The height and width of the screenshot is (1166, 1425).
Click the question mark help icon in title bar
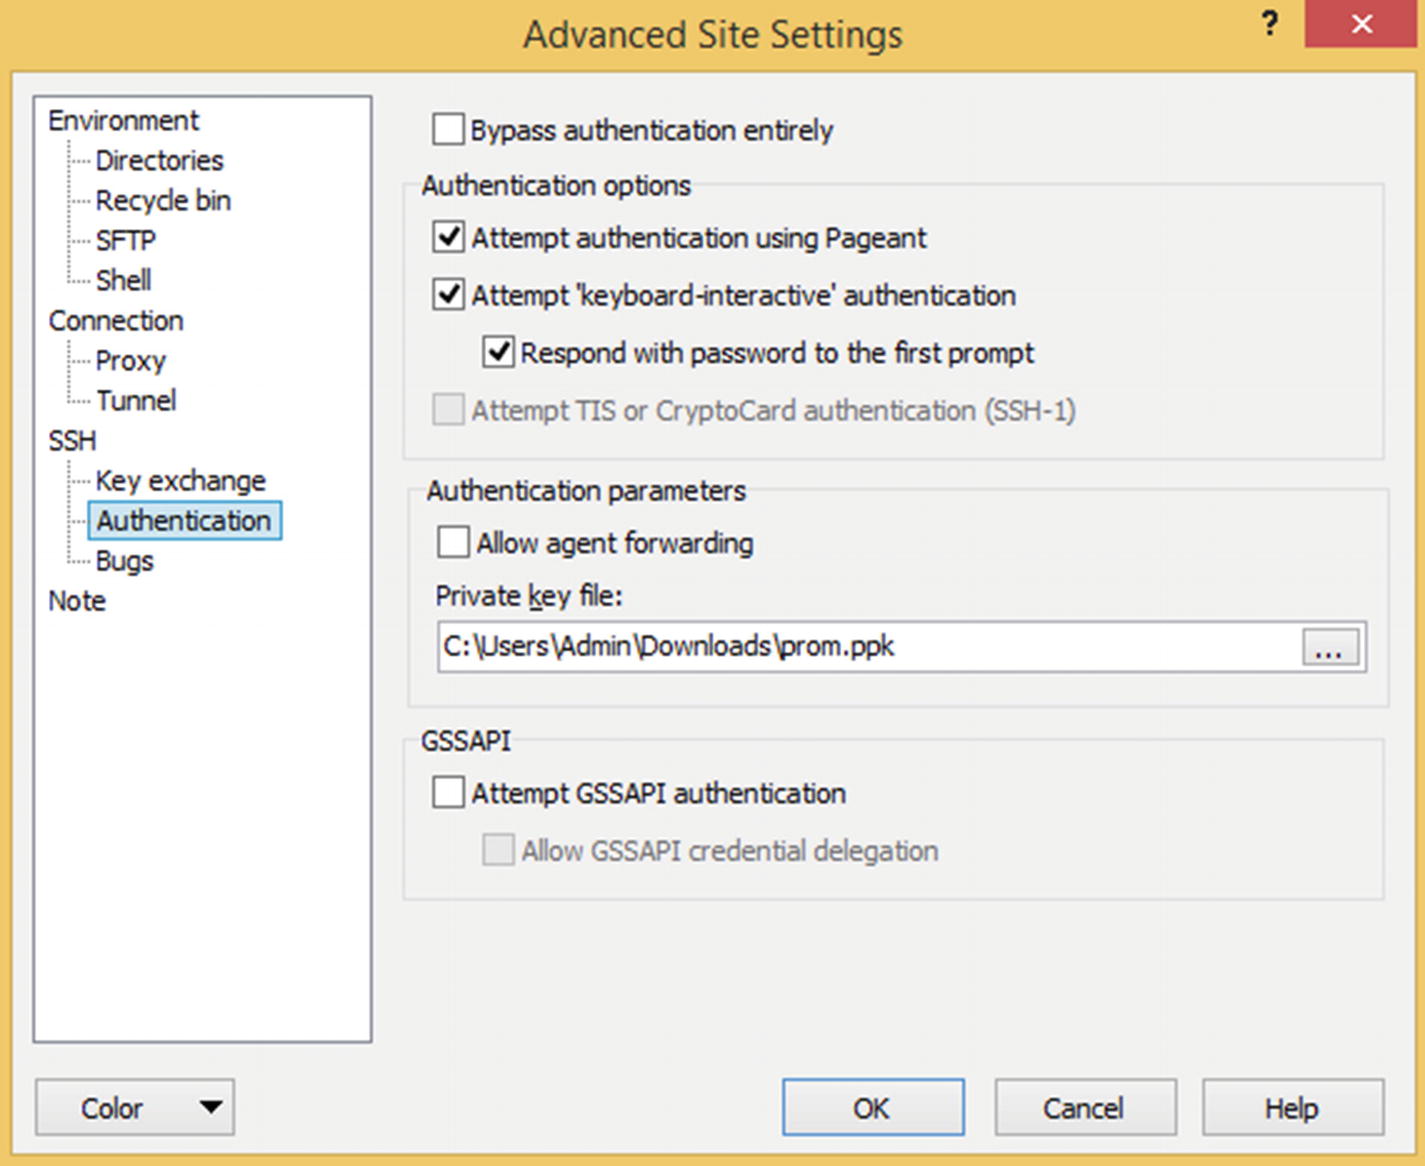(x=1270, y=24)
